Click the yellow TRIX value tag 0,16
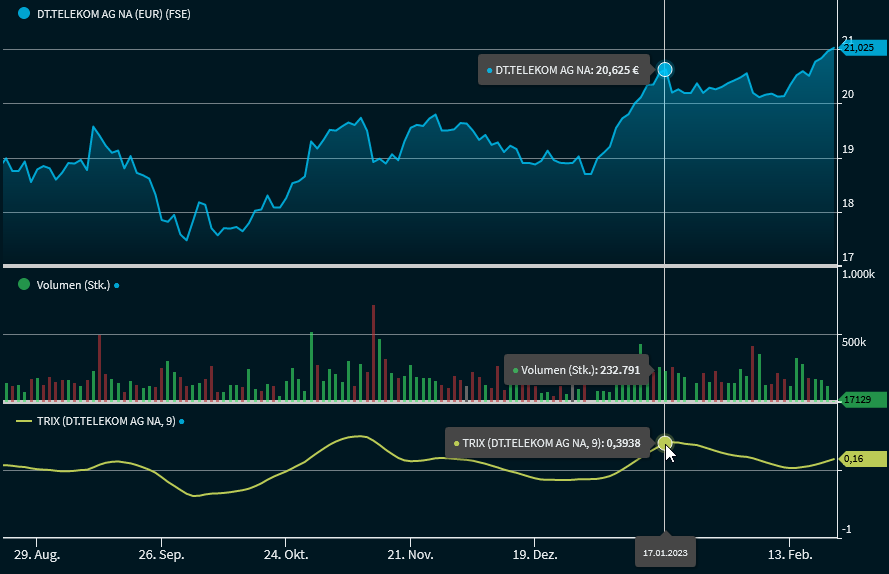Screen dimensions: 889x574 tap(859, 459)
